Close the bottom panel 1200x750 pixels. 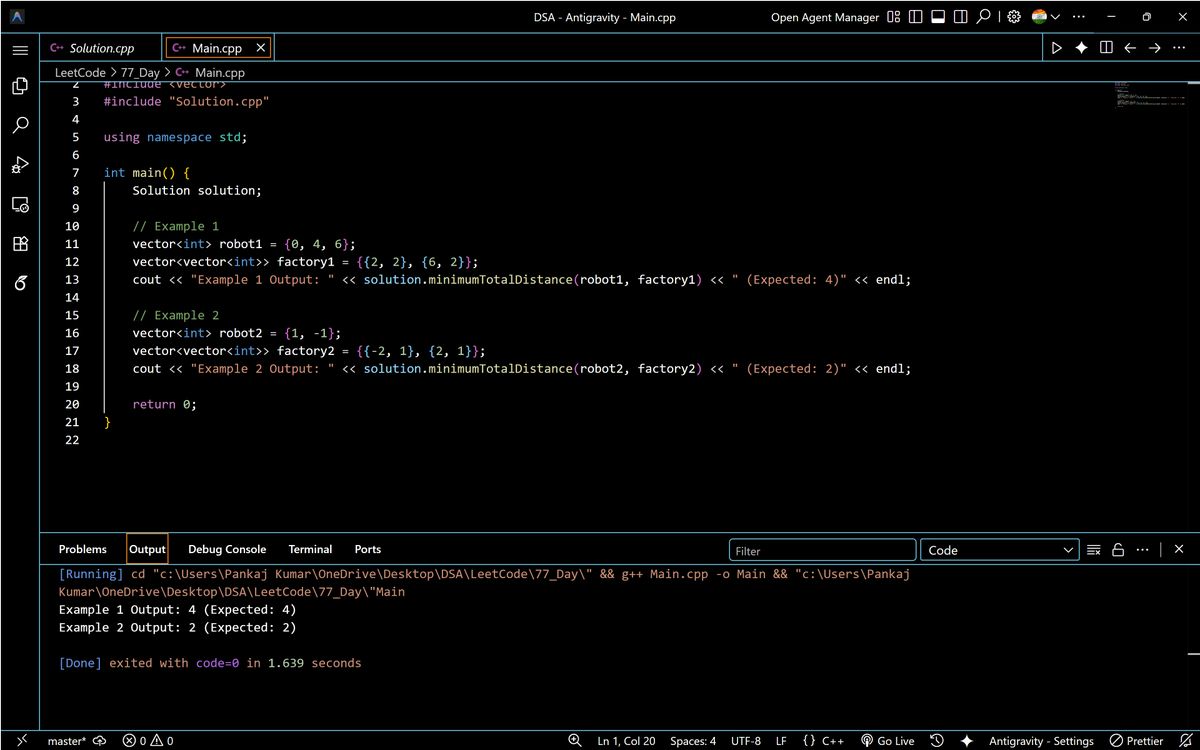pyautogui.click(x=1179, y=550)
